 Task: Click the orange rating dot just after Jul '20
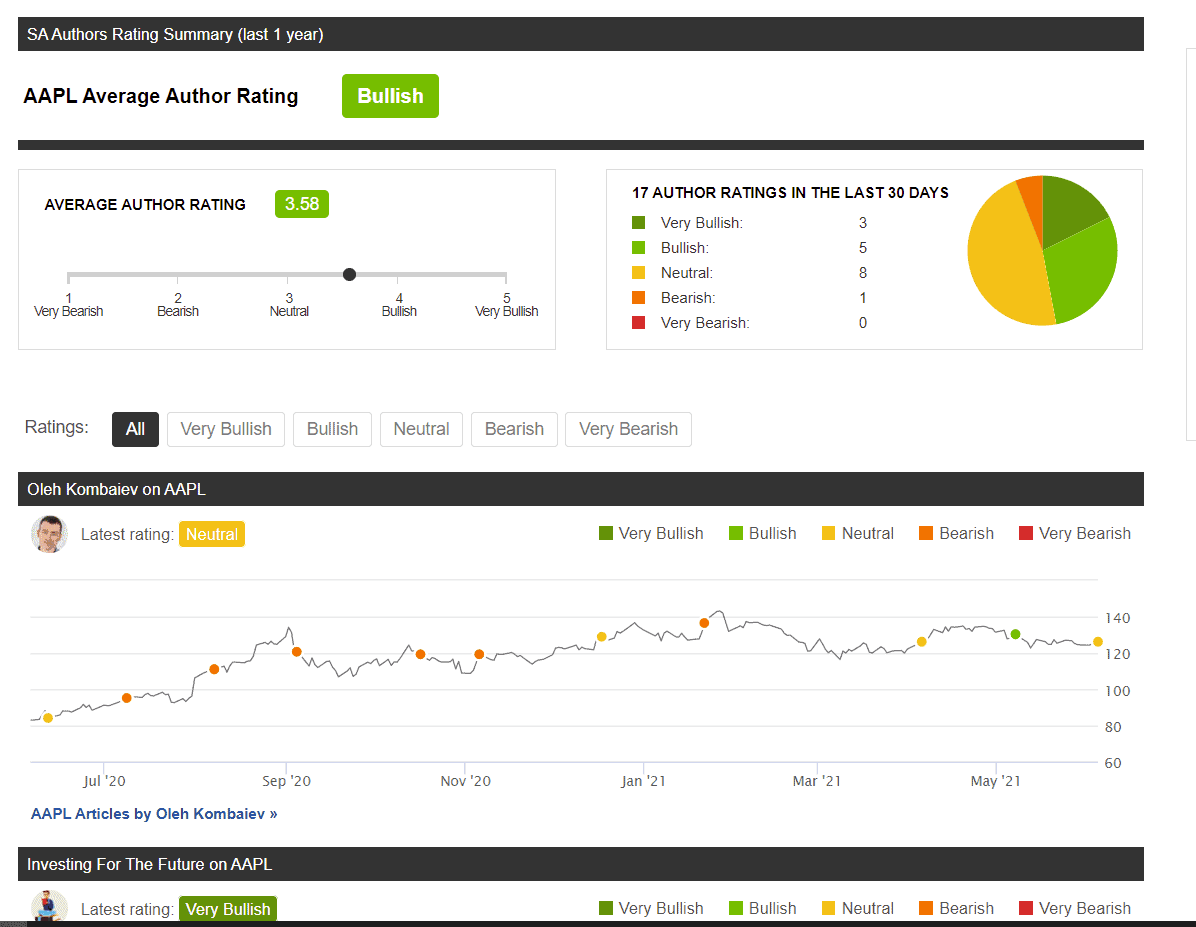coord(127,698)
